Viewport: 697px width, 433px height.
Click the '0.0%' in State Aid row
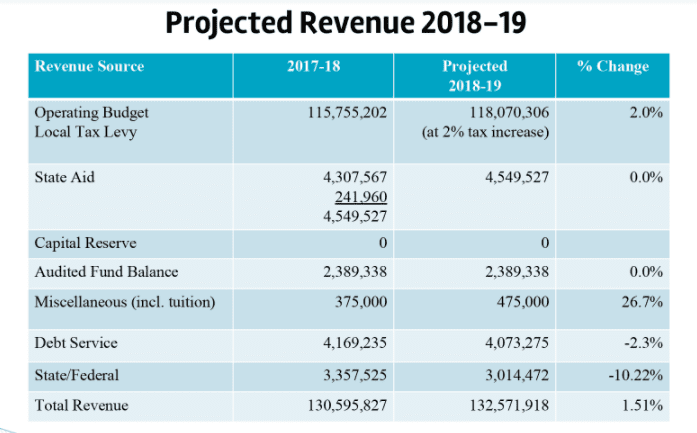pos(646,177)
